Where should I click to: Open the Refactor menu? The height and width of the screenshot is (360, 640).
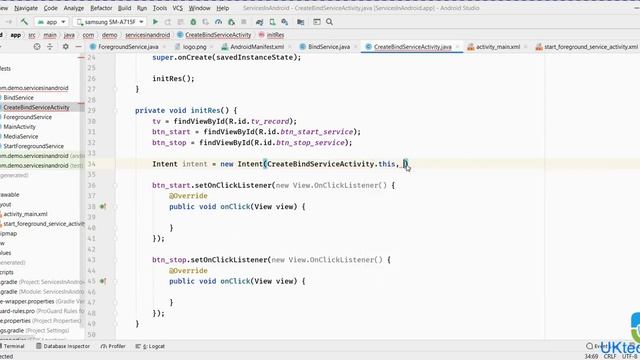click(x=101, y=8)
